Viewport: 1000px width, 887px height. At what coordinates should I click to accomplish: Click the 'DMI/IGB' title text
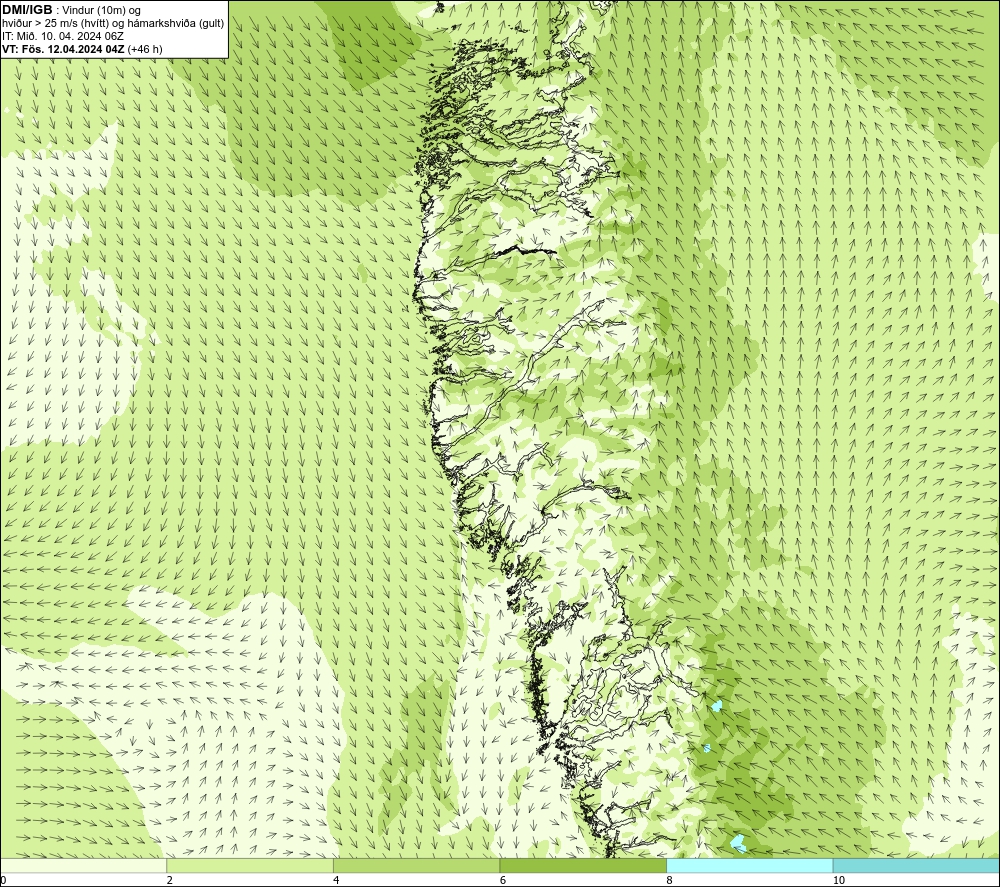tap(27, 10)
